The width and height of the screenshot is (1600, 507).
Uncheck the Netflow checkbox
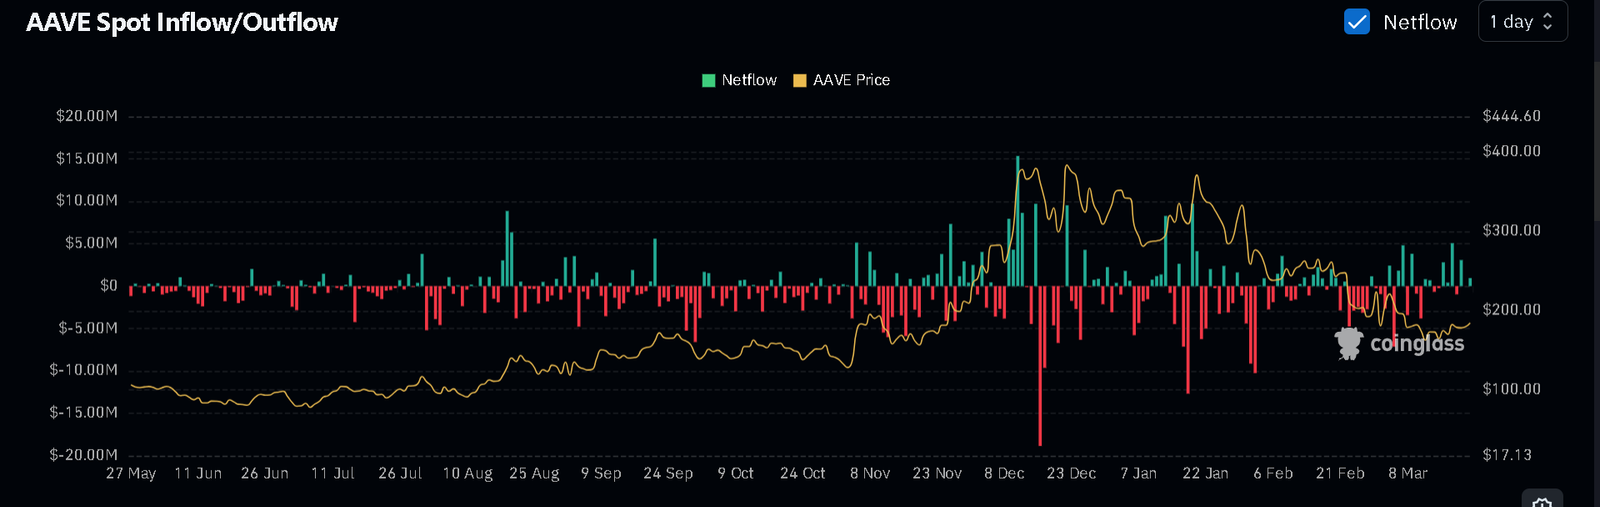(x=1356, y=22)
